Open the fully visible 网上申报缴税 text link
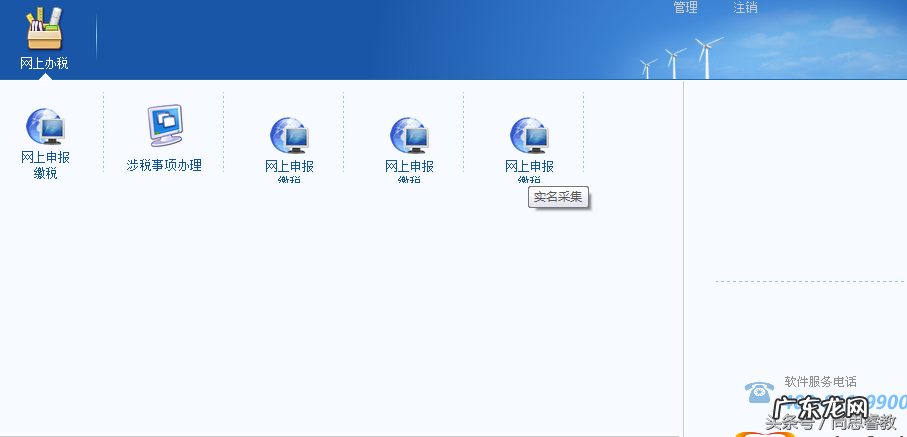 (x=45, y=165)
